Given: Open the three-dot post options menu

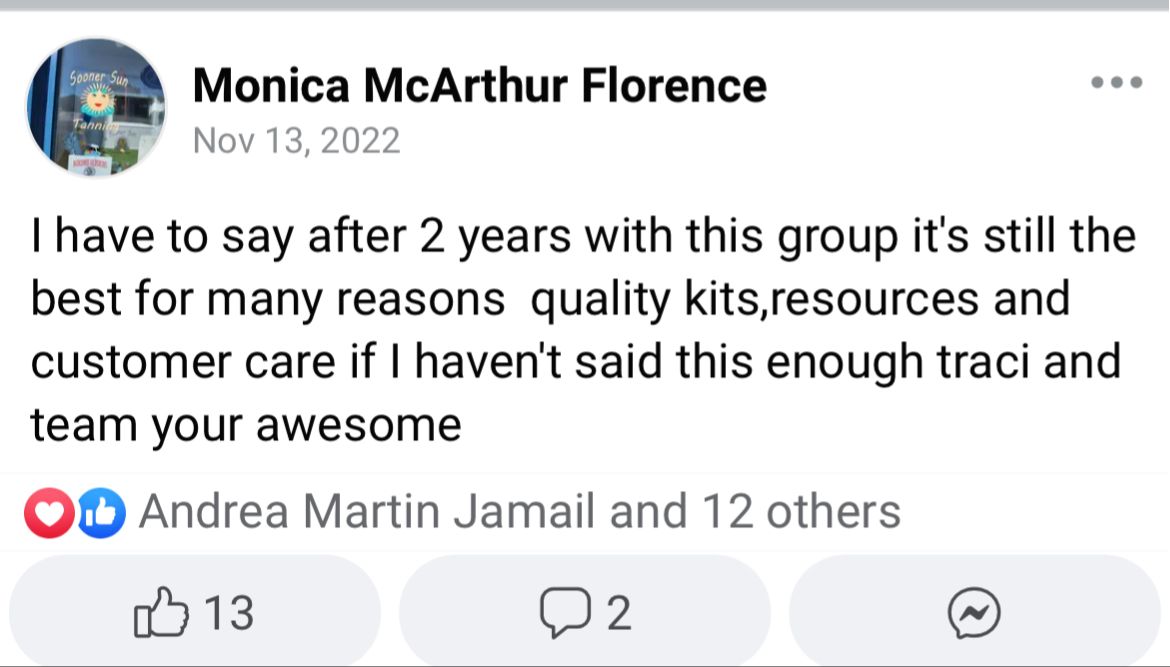Looking at the screenshot, I should tap(1116, 82).
